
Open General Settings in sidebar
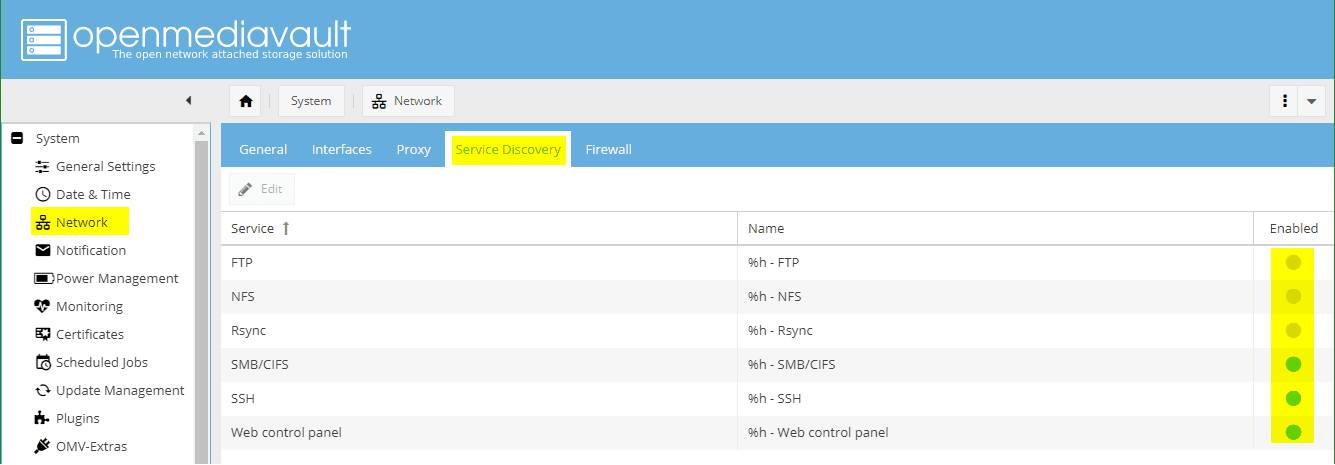coord(105,167)
